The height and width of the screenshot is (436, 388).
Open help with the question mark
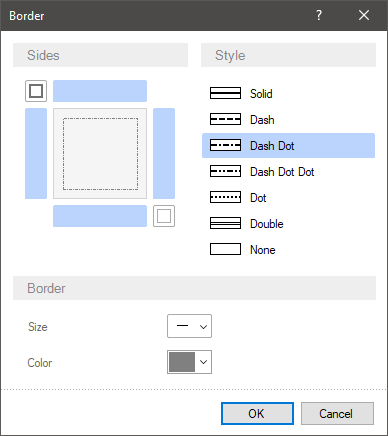click(x=319, y=15)
